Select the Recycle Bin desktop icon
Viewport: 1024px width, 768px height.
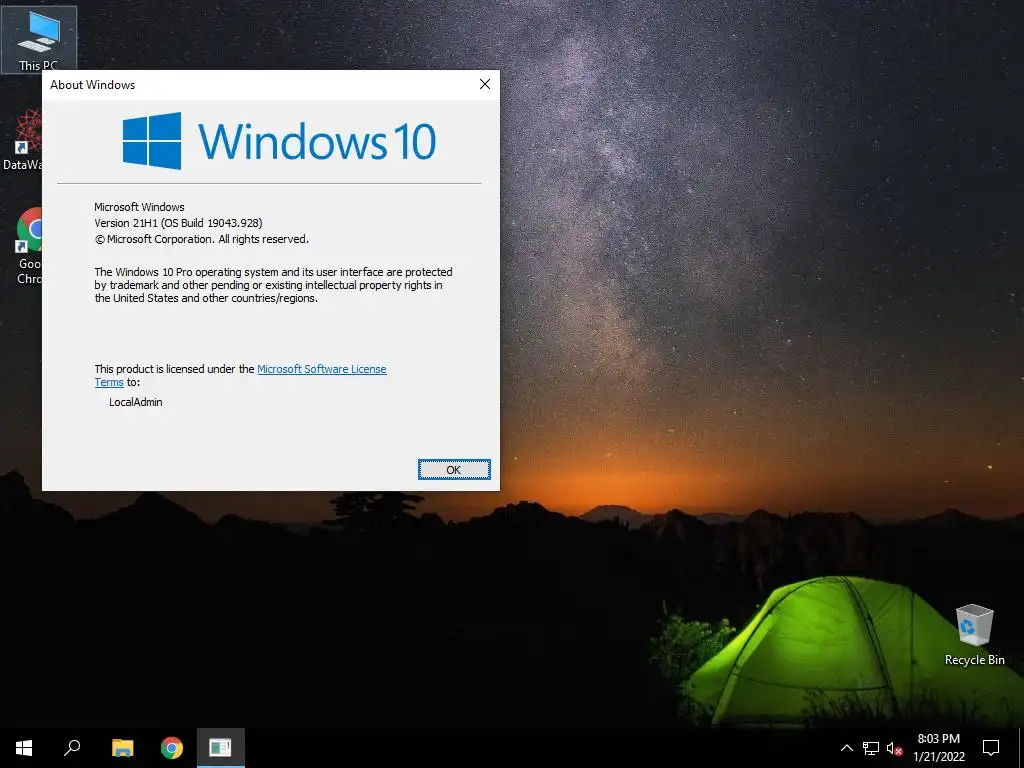[x=974, y=635]
